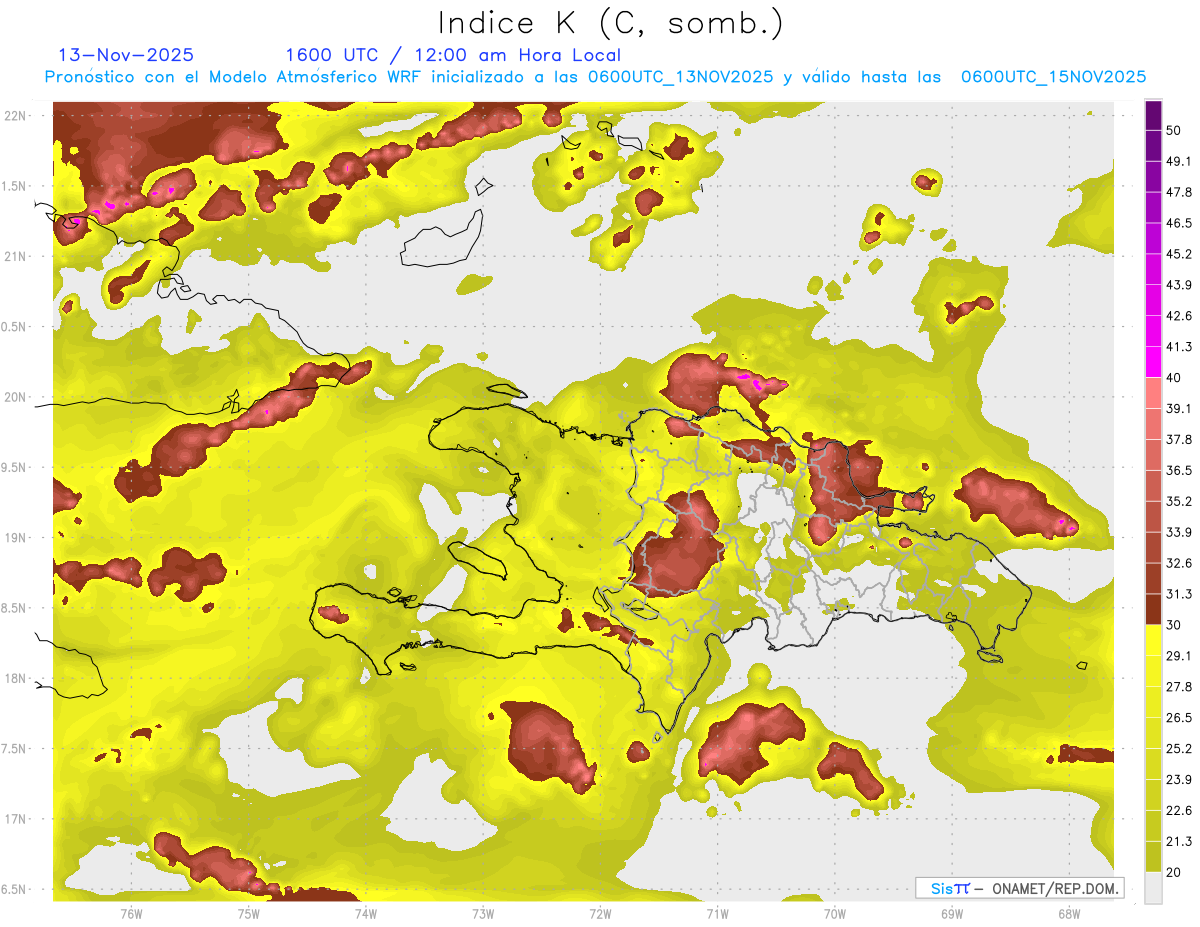Click the "72W" longitude label
The image size is (1200, 927).
click(600, 913)
